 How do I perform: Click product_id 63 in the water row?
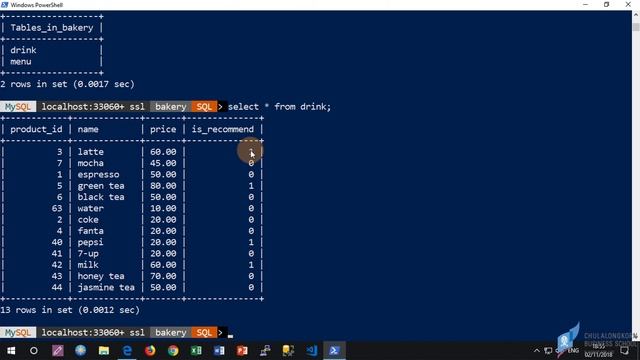[x=57, y=209]
